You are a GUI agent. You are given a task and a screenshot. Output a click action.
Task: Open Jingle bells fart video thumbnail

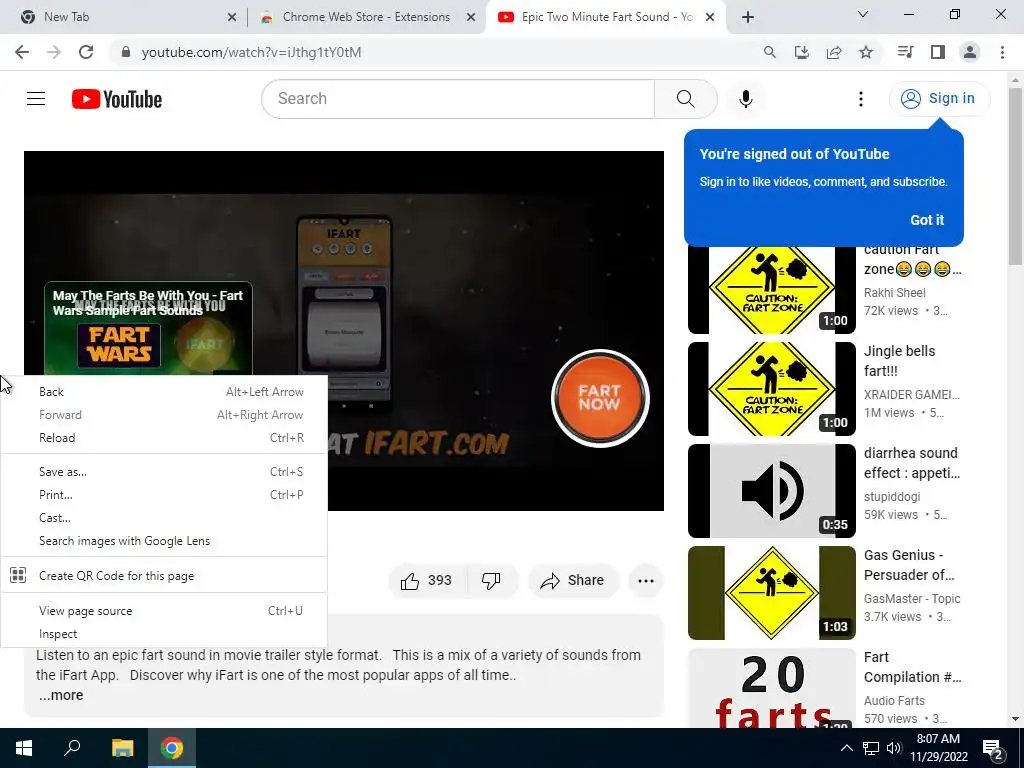click(771, 389)
